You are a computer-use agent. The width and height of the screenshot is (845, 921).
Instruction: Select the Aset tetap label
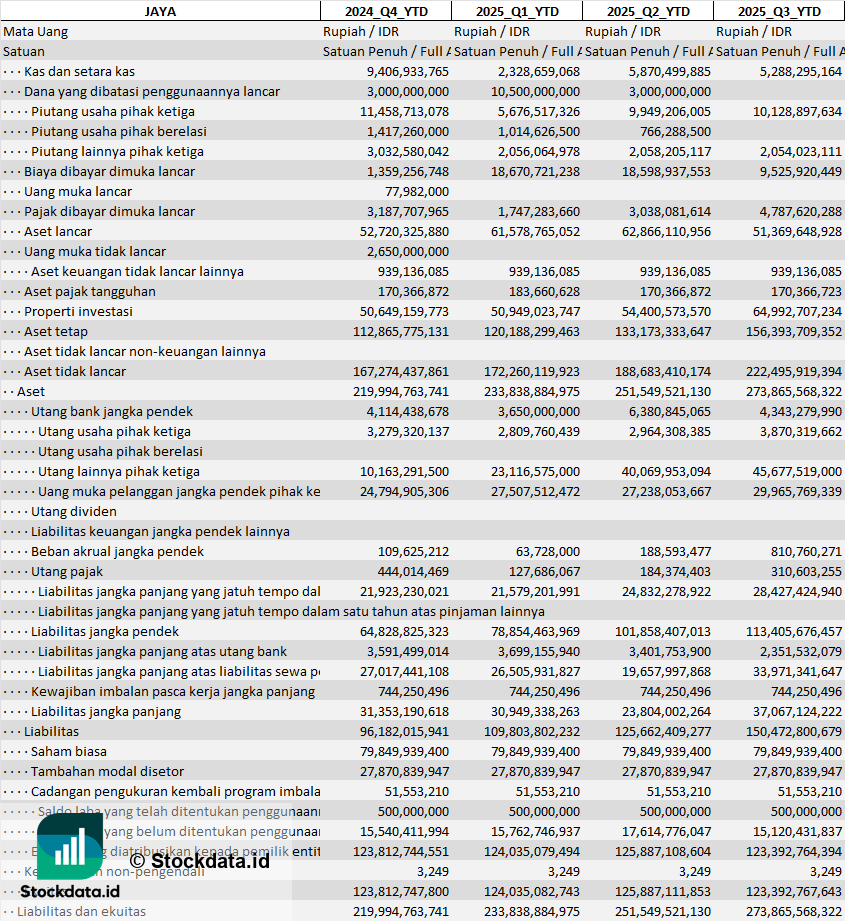point(56,331)
